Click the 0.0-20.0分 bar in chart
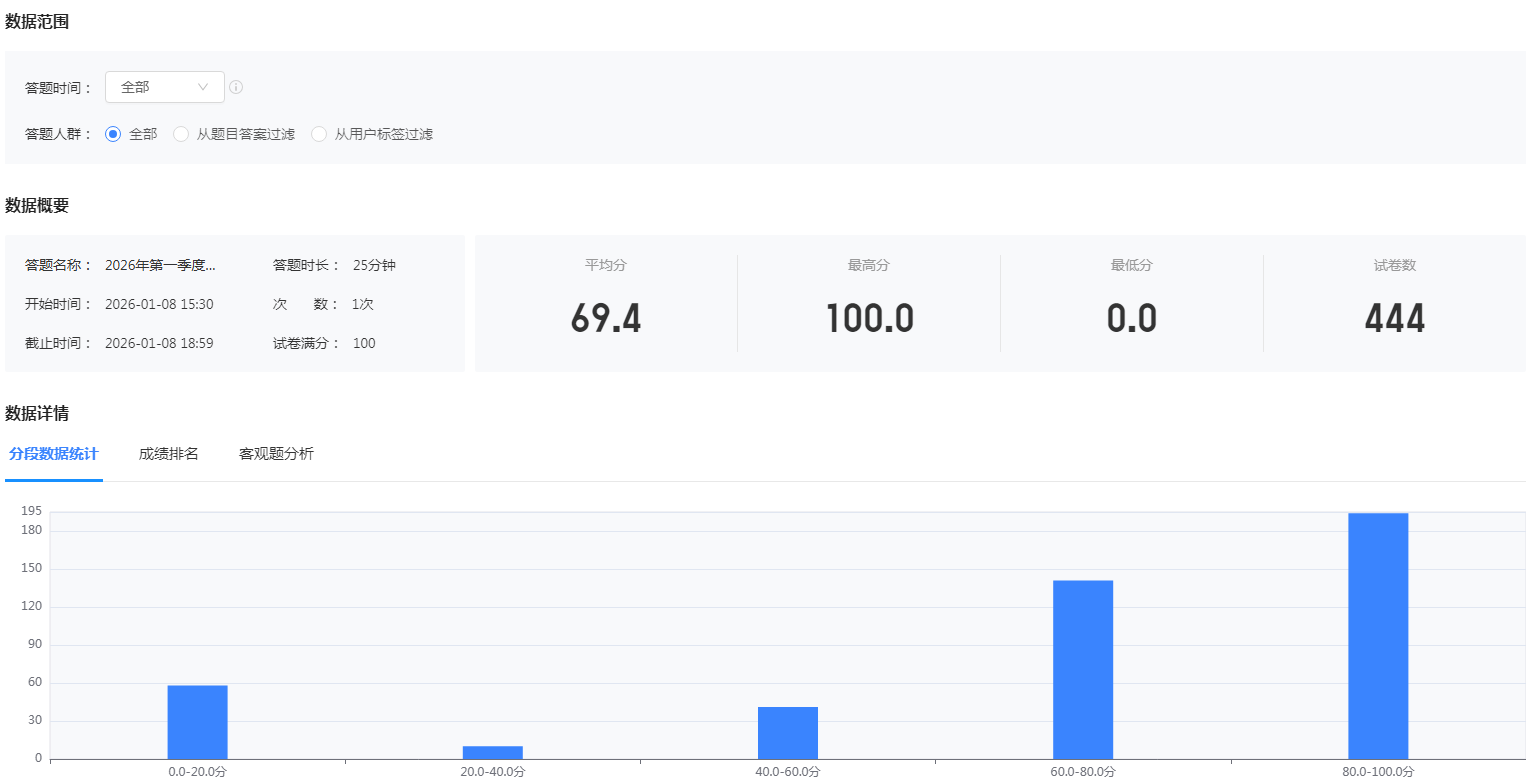This screenshot has width=1531, height=783. click(197, 722)
